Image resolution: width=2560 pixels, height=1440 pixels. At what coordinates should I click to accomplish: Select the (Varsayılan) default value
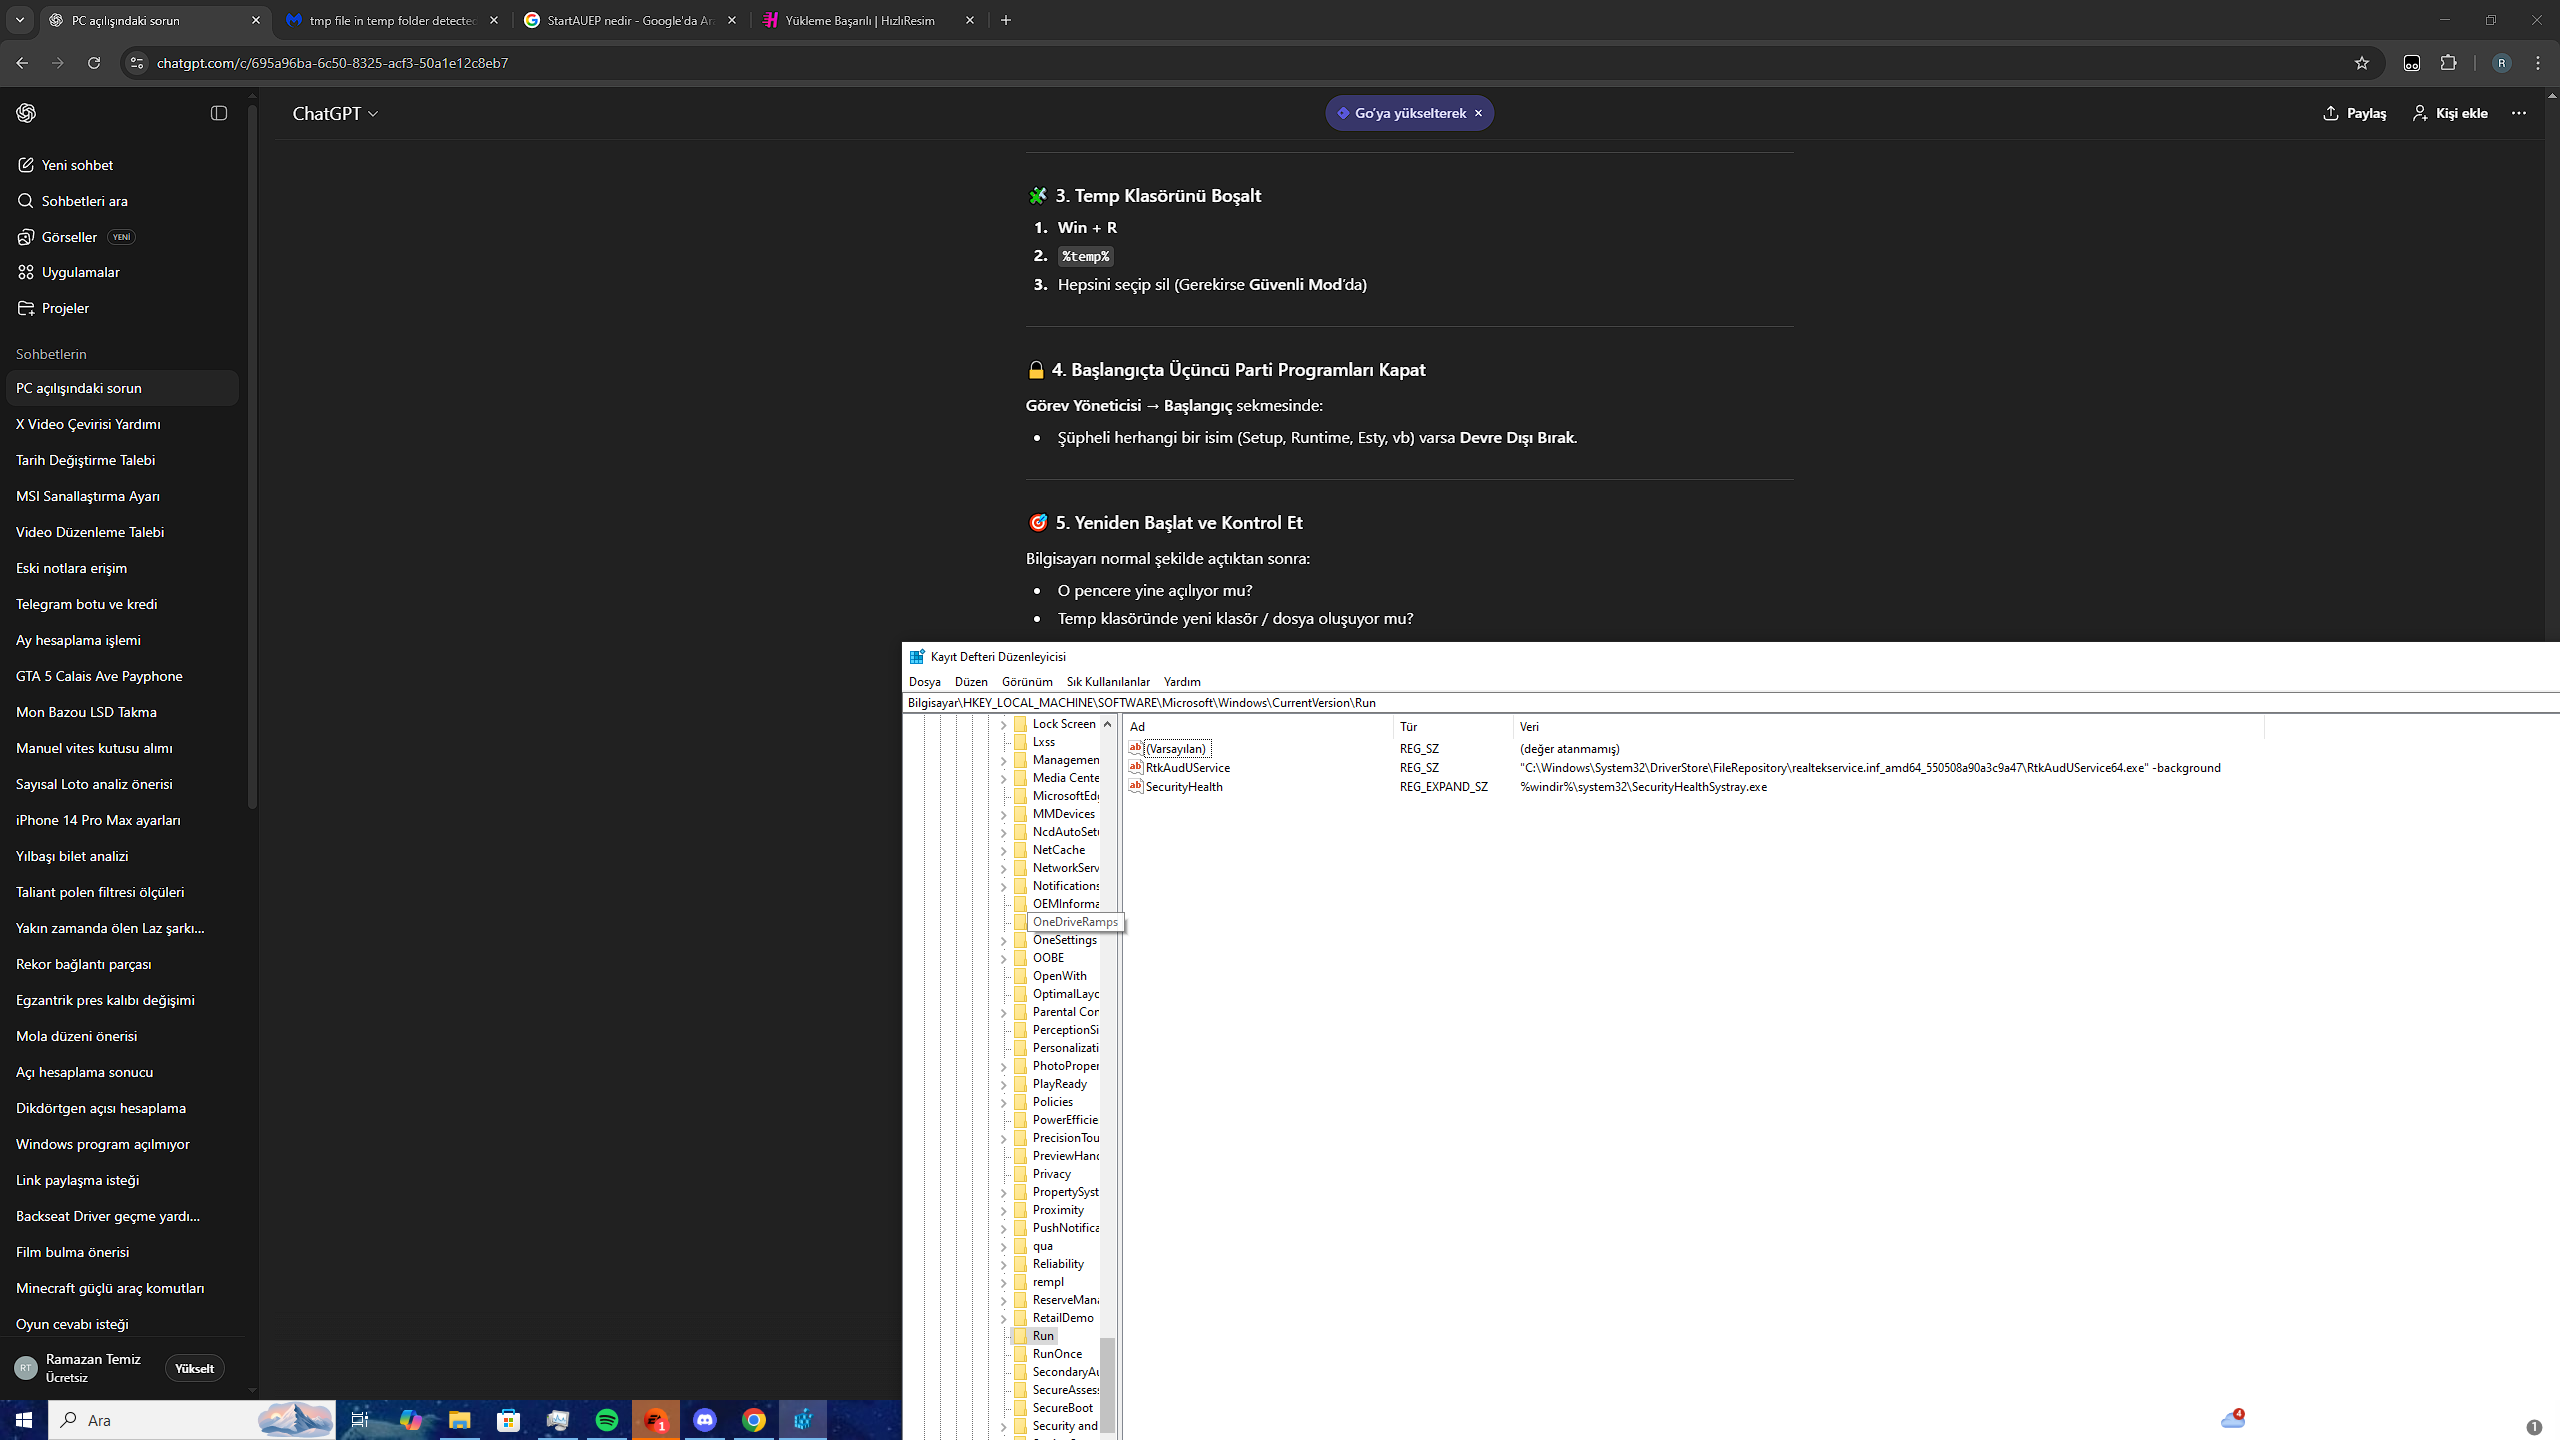coord(1176,749)
